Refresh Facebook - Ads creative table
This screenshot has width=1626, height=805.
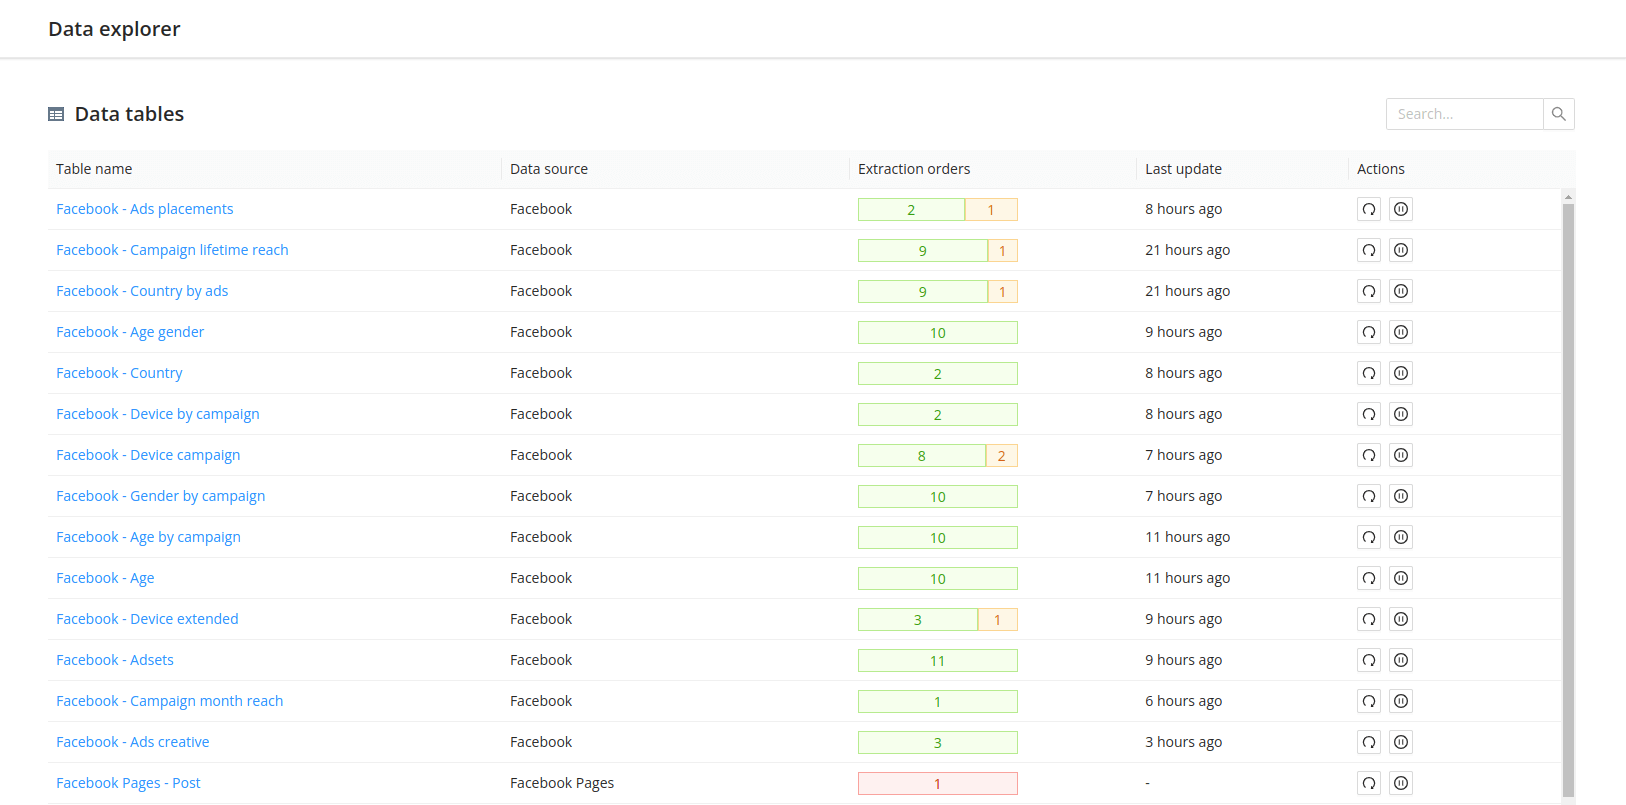(x=1369, y=742)
